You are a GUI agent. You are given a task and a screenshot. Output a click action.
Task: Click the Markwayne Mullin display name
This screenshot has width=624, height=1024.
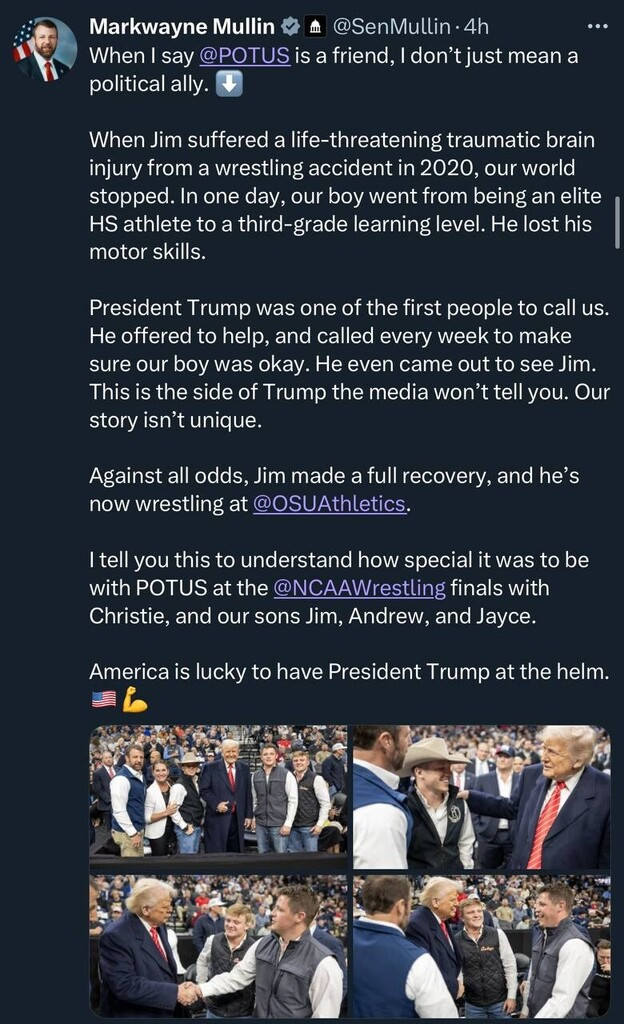pyautogui.click(x=182, y=27)
